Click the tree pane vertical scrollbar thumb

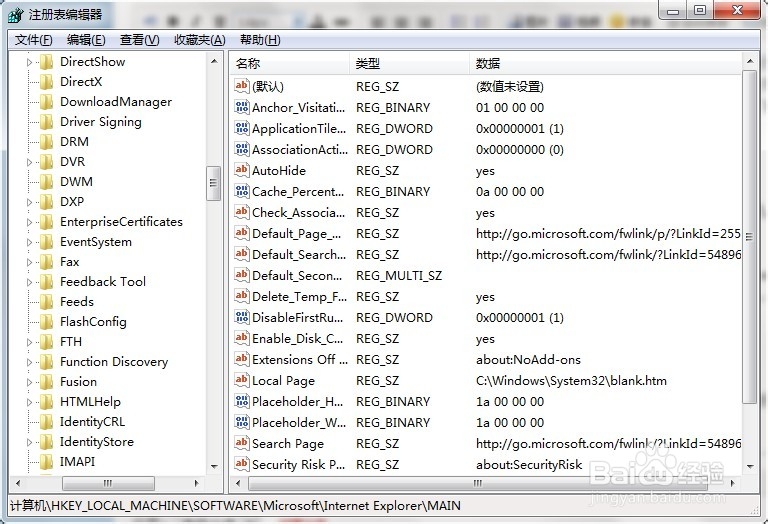tap(213, 183)
